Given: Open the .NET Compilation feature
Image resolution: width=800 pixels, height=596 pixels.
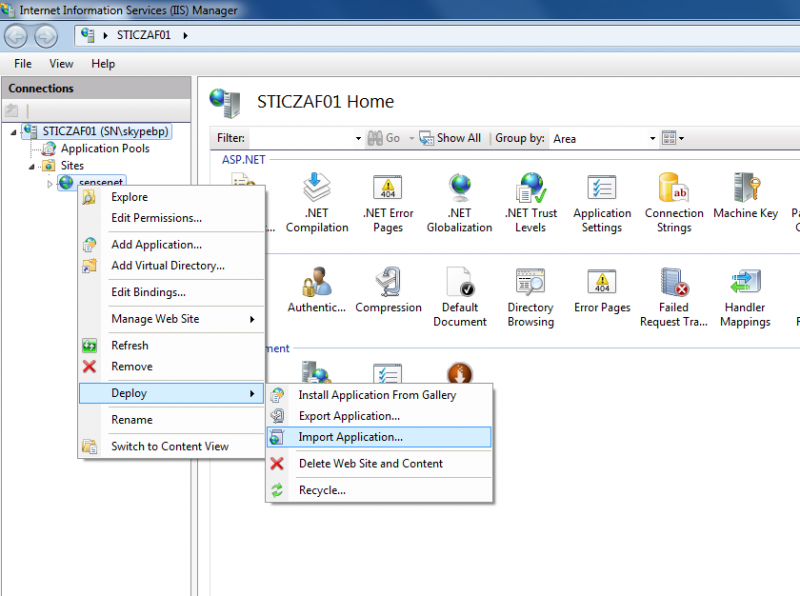Looking at the screenshot, I should tap(317, 203).
